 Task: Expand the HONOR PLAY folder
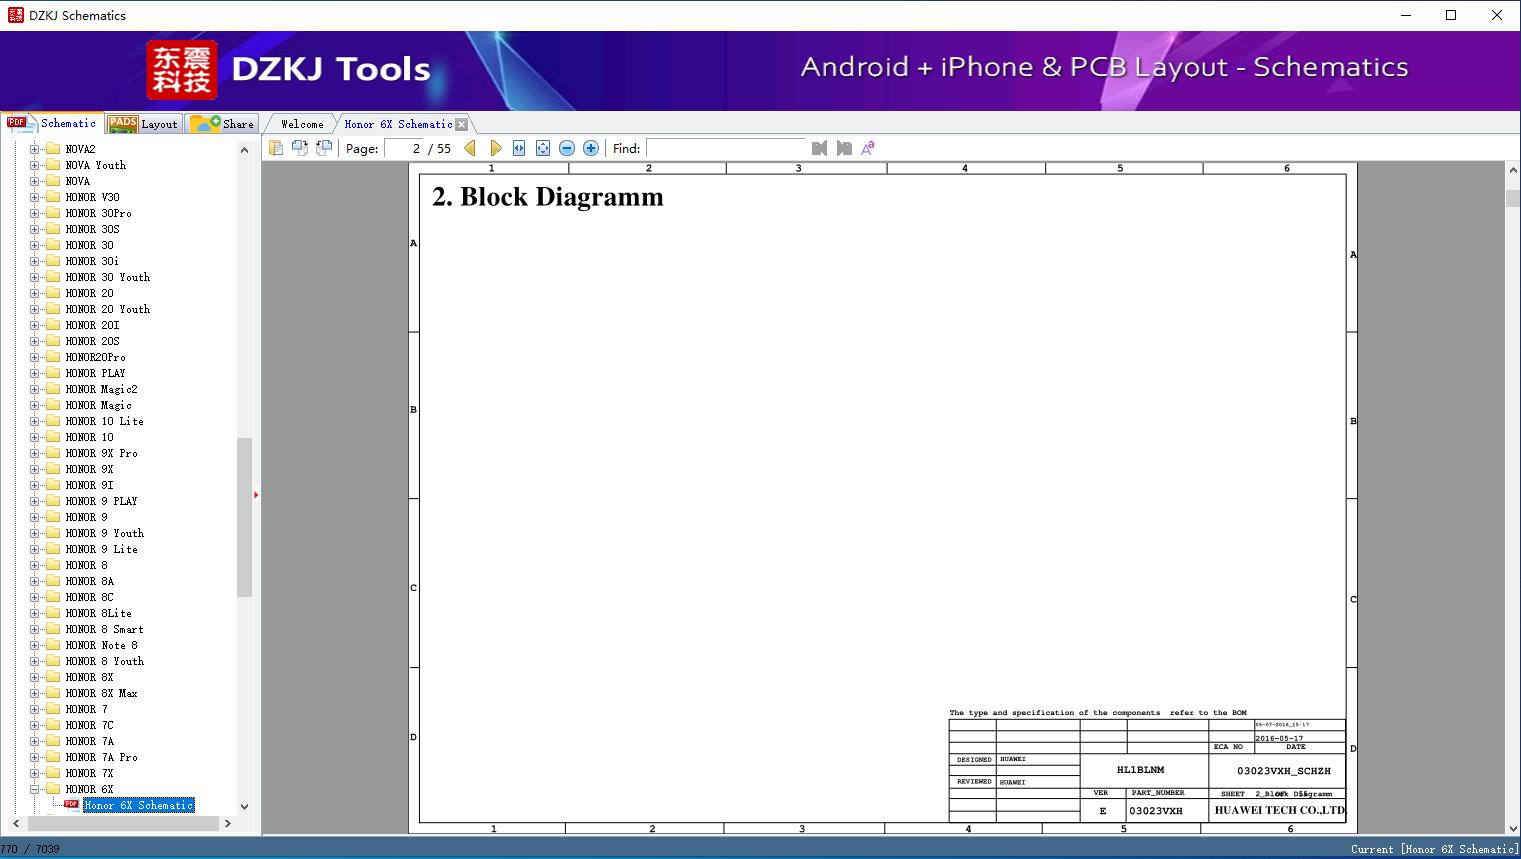[35, 373]
